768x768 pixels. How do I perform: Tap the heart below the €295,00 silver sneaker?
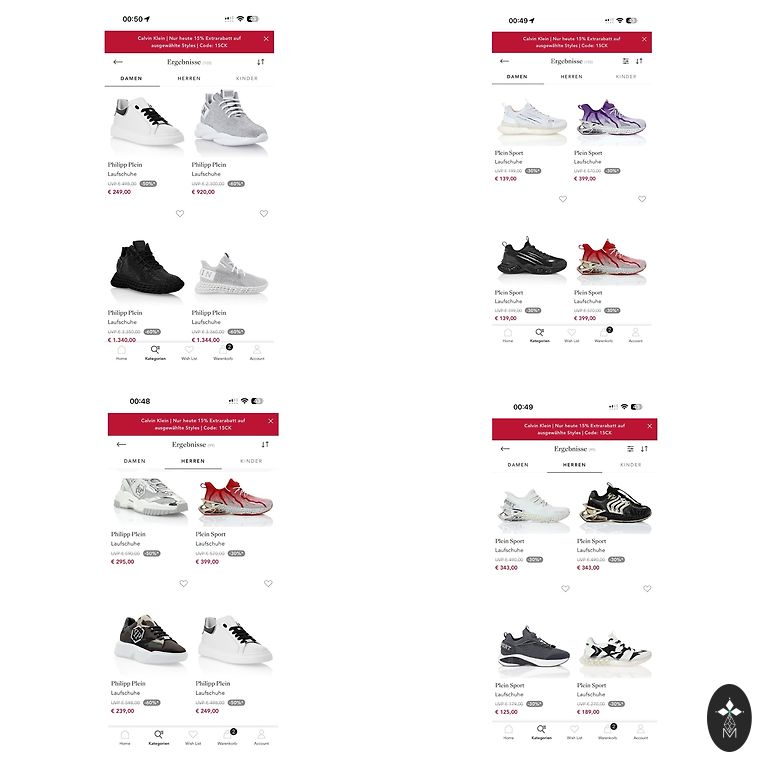(x=183, y=583)
